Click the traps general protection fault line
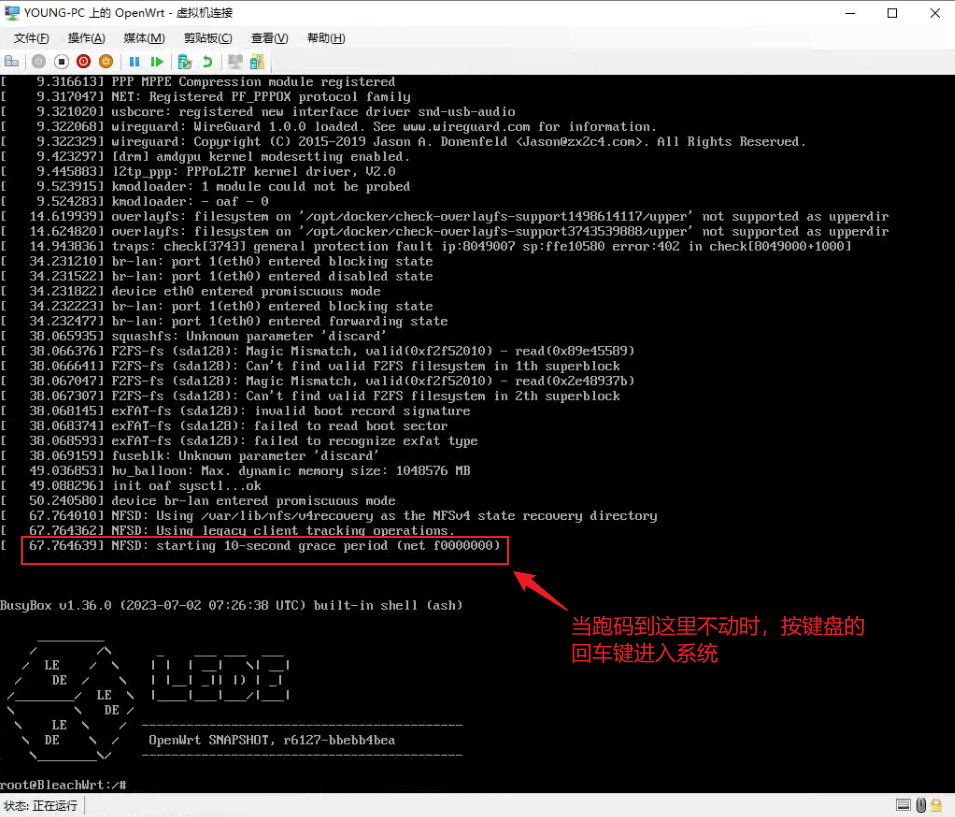 [426, 247]
